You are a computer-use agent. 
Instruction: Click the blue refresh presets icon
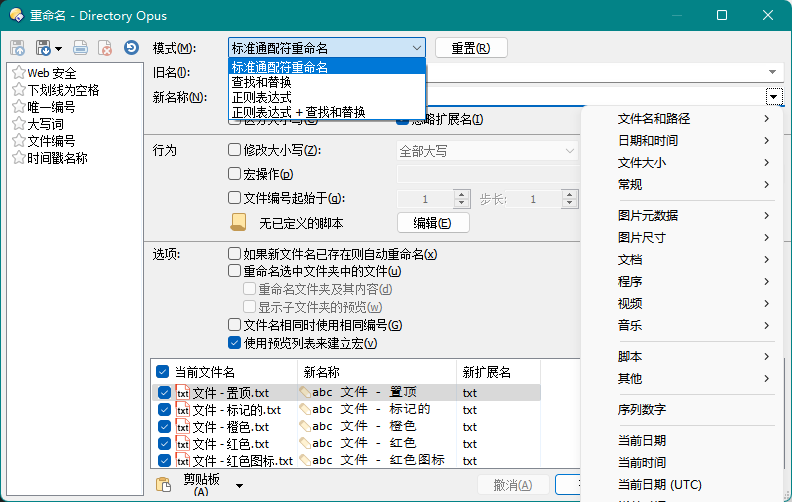(131, 48)
